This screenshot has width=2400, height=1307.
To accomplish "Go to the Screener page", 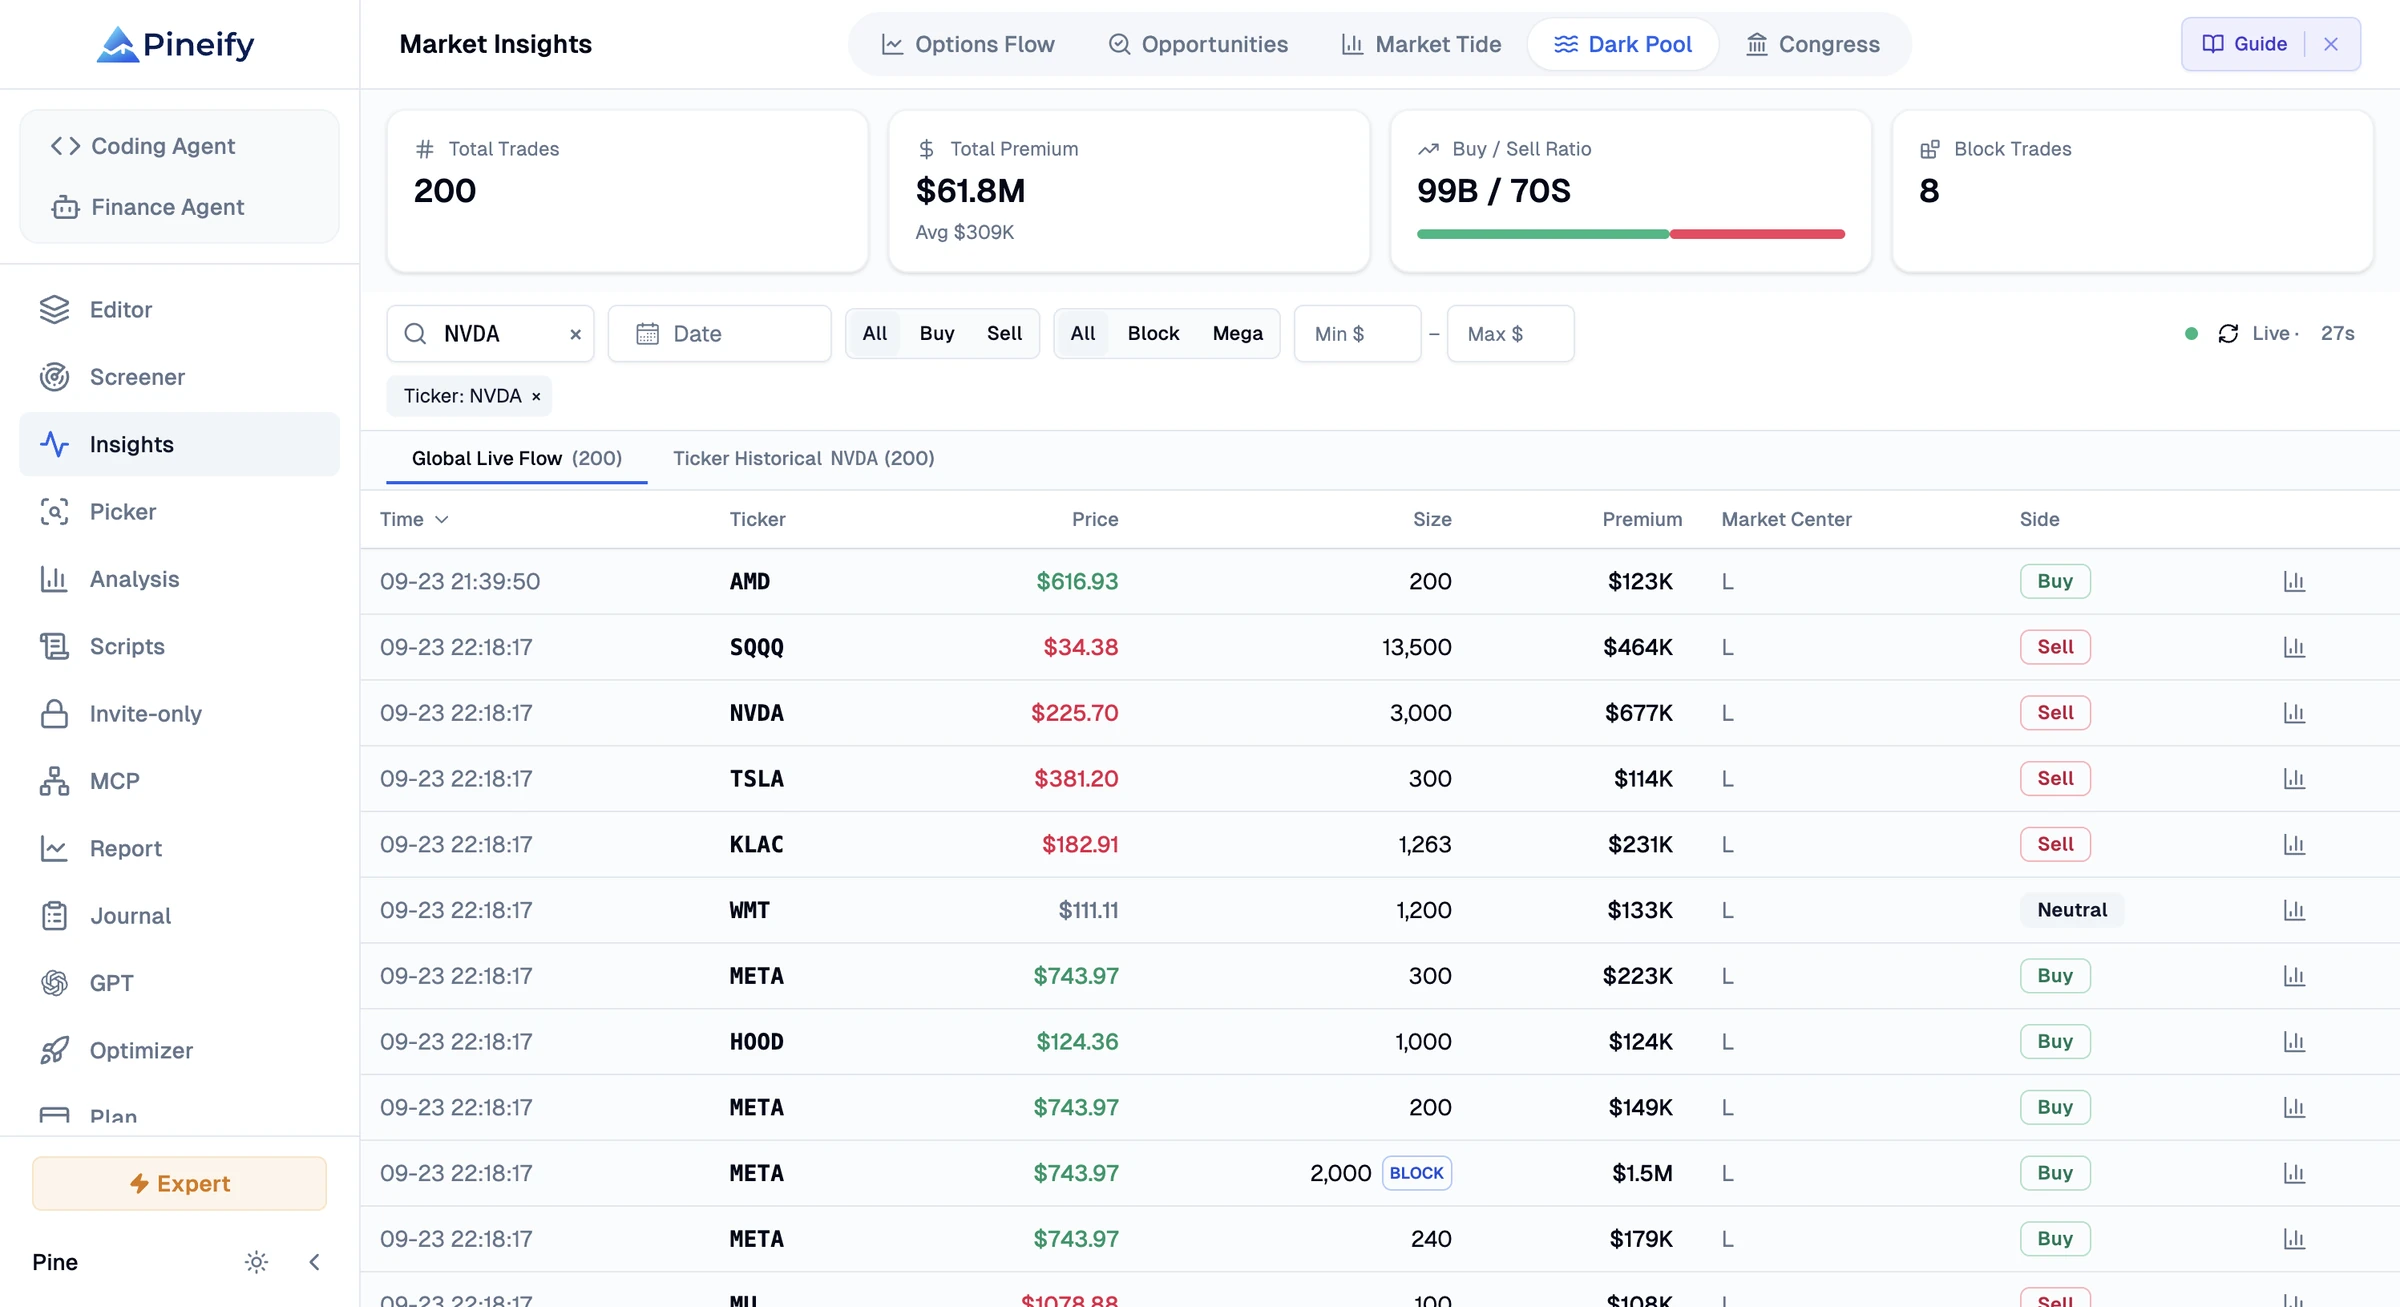I will [179, 377].
